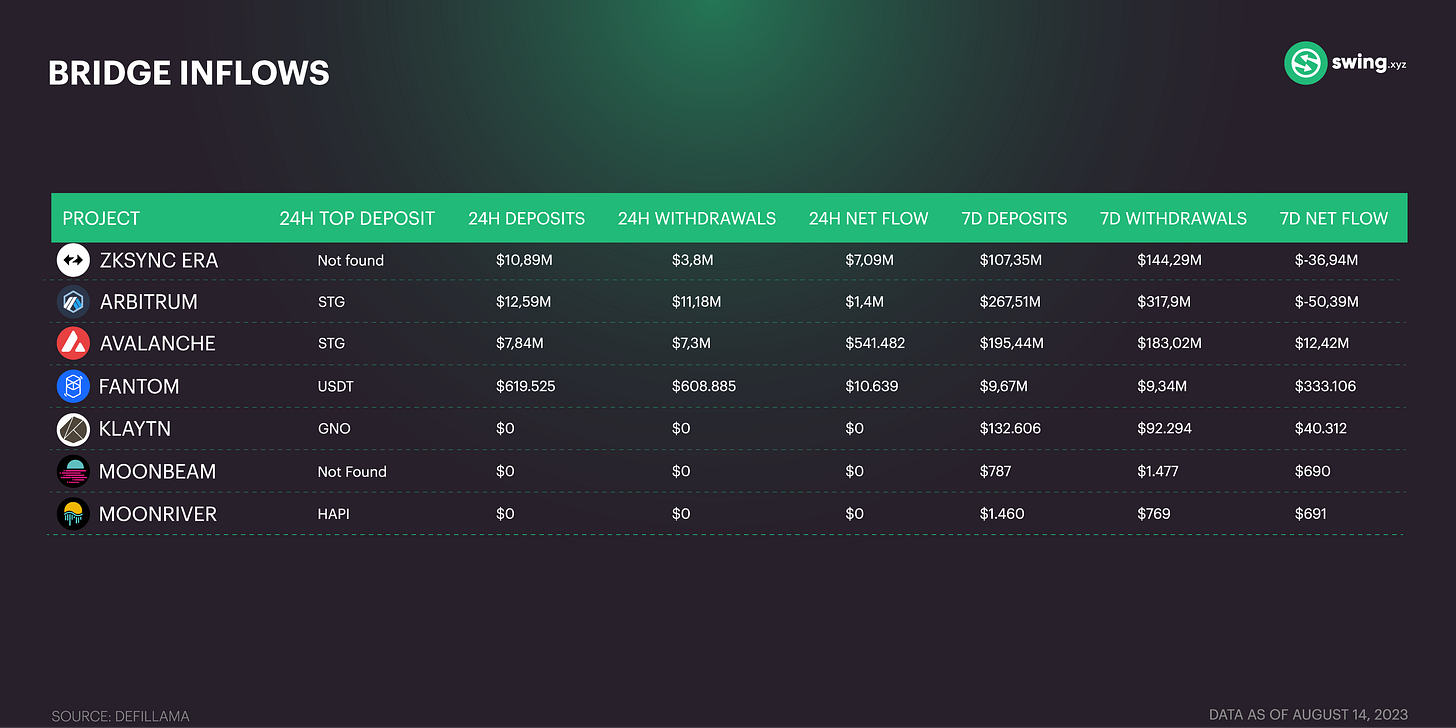This screenshot has height=728, width=1456.
Task: Click the MOONRIVER project name
Action: pyautogui.click(x=158, y=514)
